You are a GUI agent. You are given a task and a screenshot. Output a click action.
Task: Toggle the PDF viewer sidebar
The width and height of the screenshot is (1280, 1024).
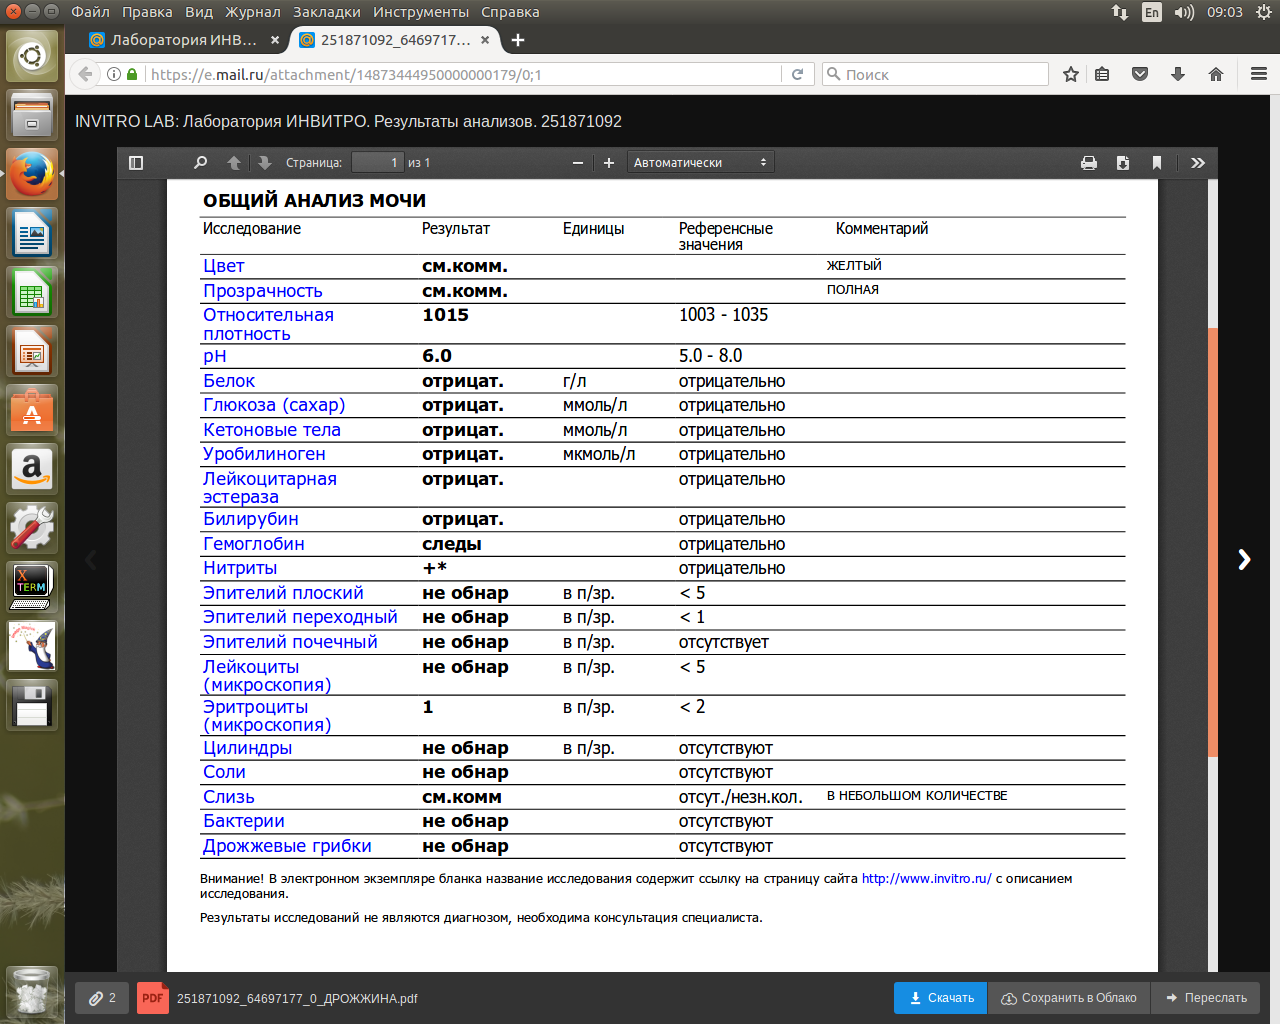pos(137,163)
